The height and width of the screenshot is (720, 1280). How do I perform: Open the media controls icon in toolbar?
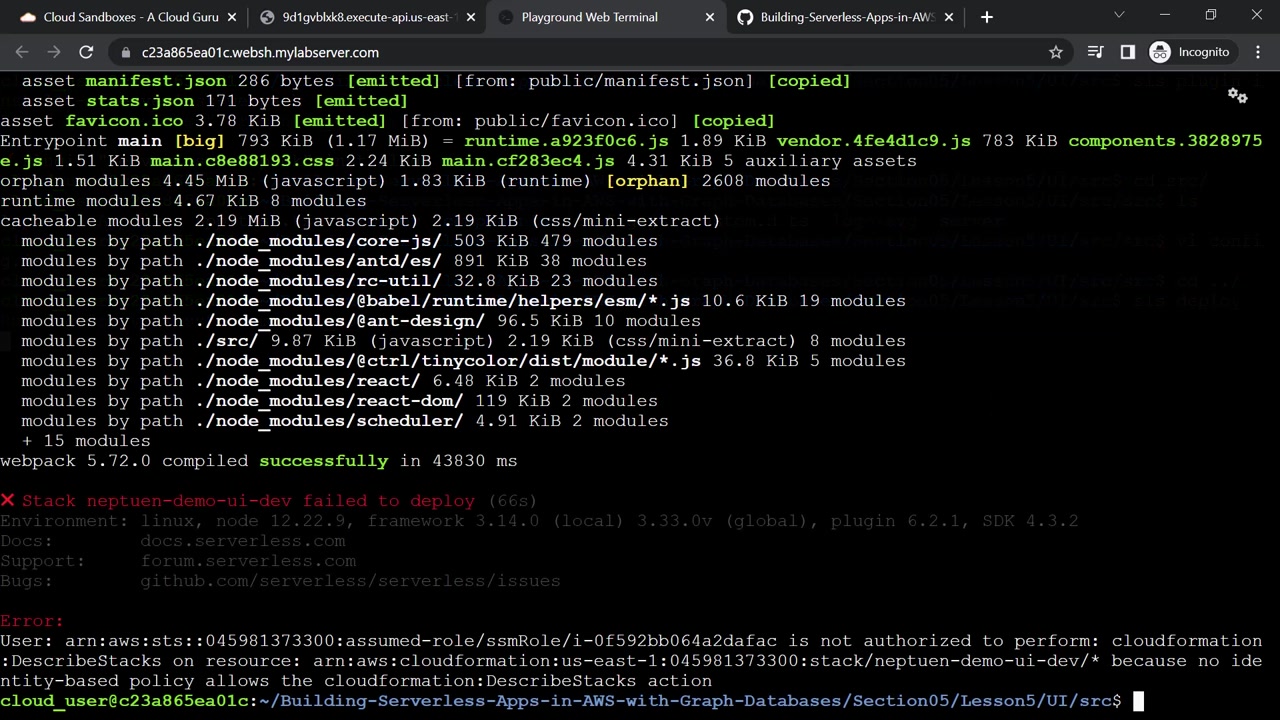[1095, 52]
